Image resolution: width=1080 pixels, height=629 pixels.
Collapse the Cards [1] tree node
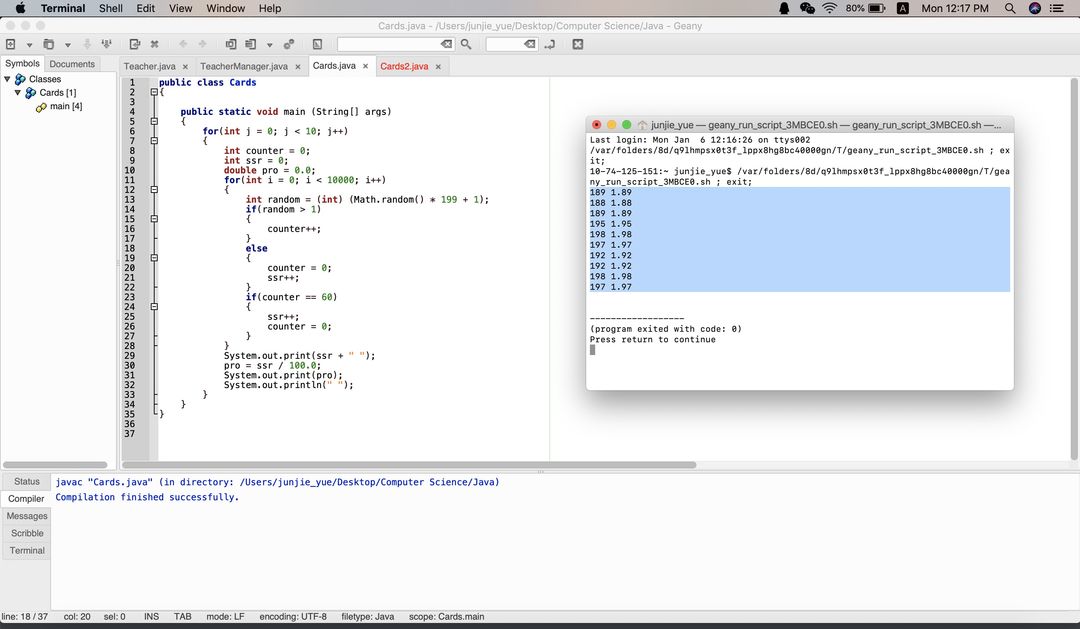click(x=18, y=92)
